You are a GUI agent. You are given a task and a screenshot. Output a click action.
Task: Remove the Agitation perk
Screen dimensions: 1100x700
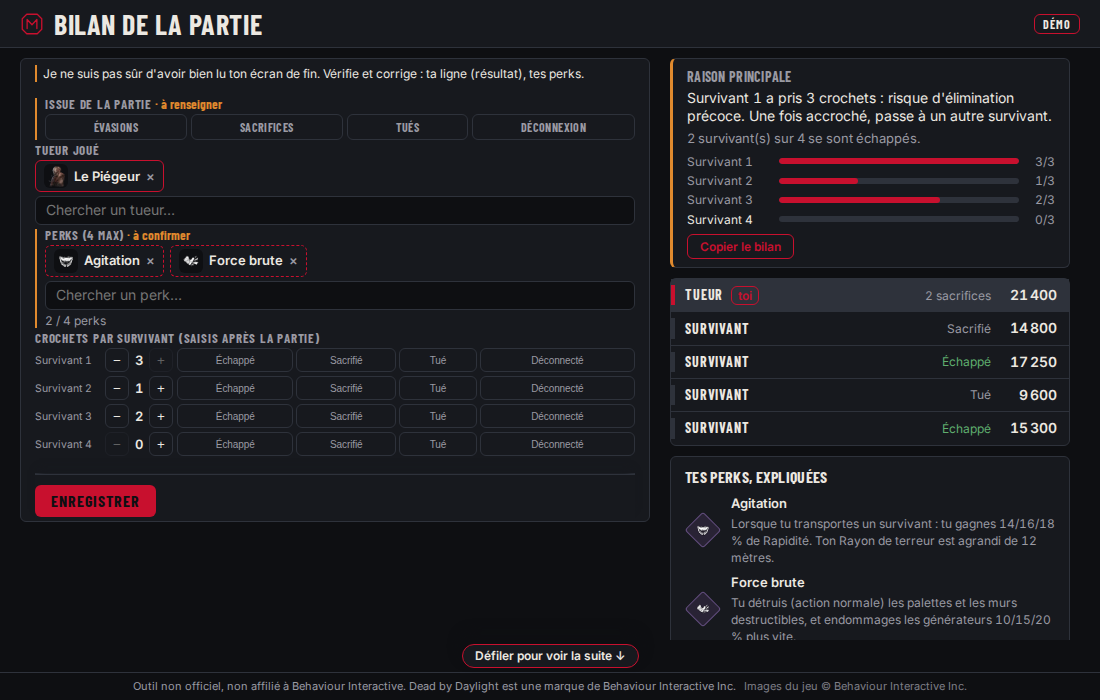[x=150, y=262]
